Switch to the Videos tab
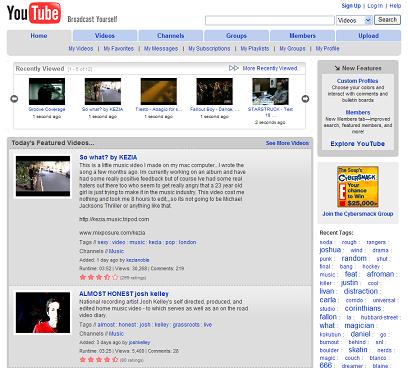The image size is (408, 368). tap(105, 36)
